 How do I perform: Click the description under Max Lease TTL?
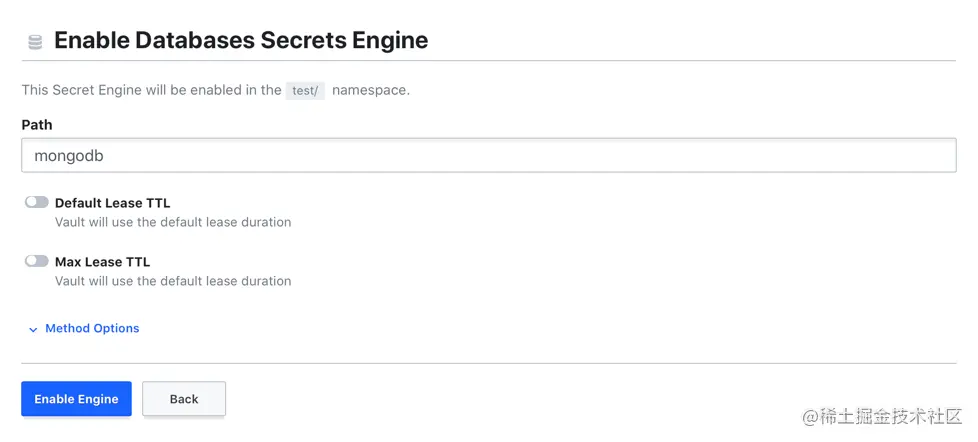[173, 281]
